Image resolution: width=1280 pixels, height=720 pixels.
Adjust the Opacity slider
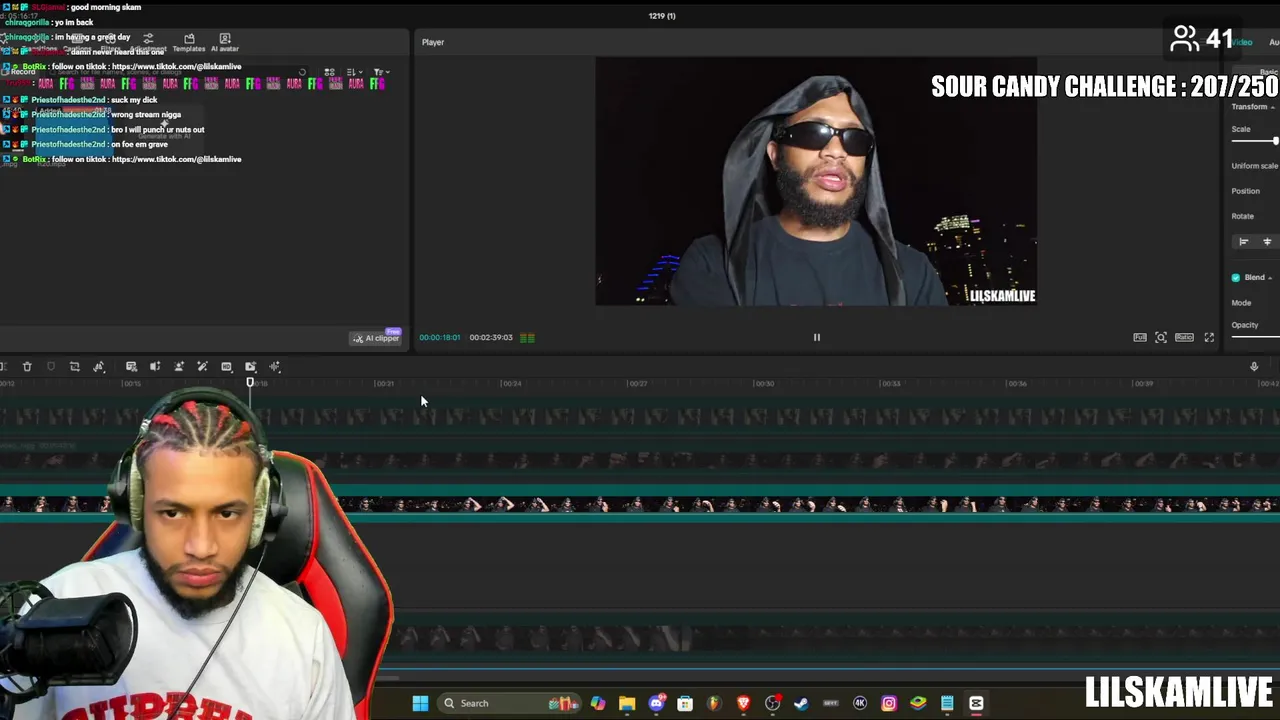(x=1256, y=337)
